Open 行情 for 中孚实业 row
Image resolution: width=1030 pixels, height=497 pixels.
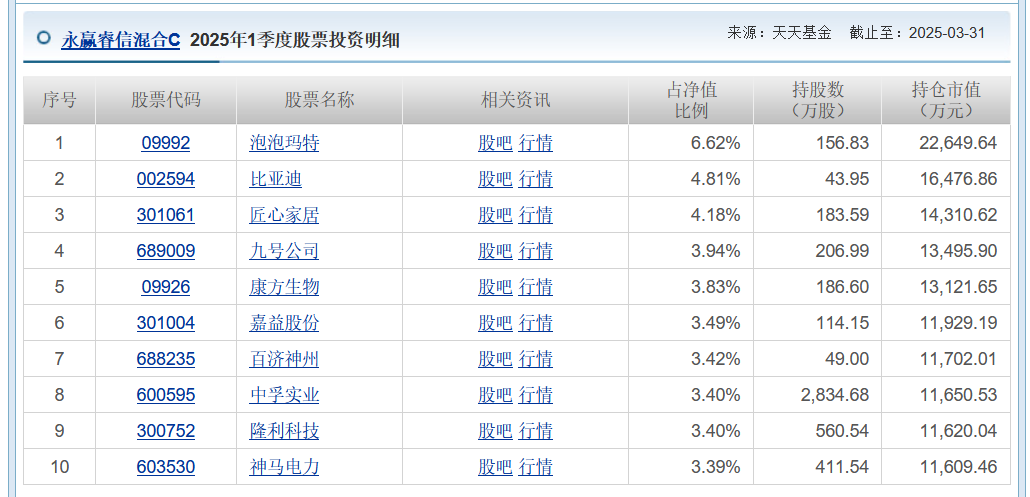click(535, 395)
